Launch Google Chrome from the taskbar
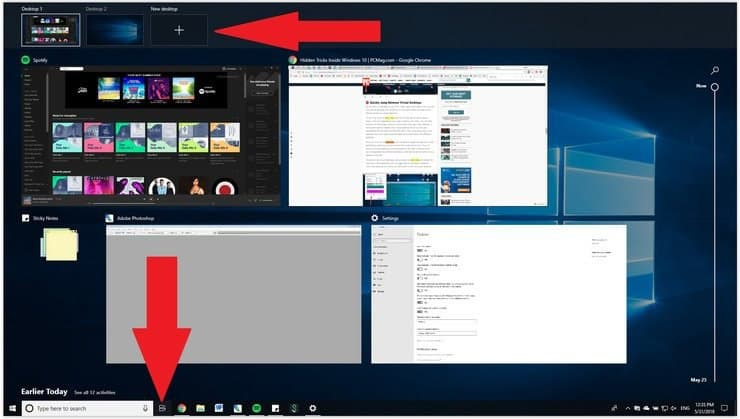 coord(182,408)
